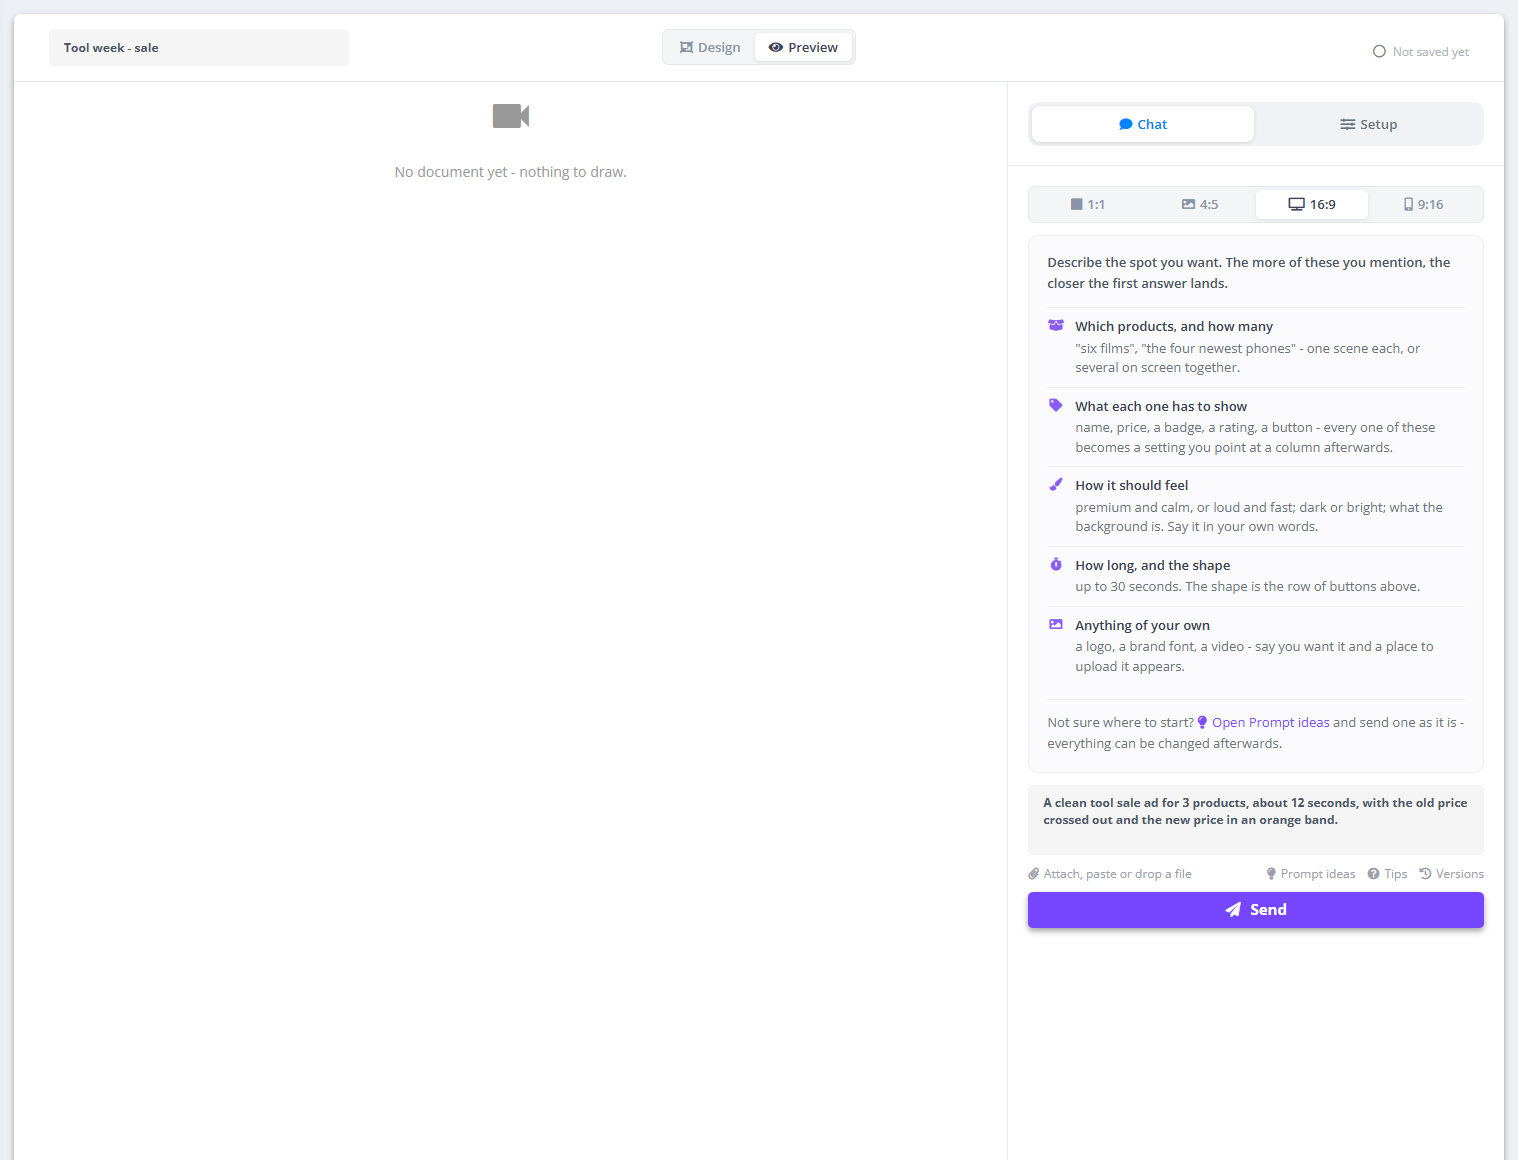The width and height of the screenshot is (1518, 1160).
Task: Select the 16:9 widescreen aspect ratio
Action: tap(1312, 204)
